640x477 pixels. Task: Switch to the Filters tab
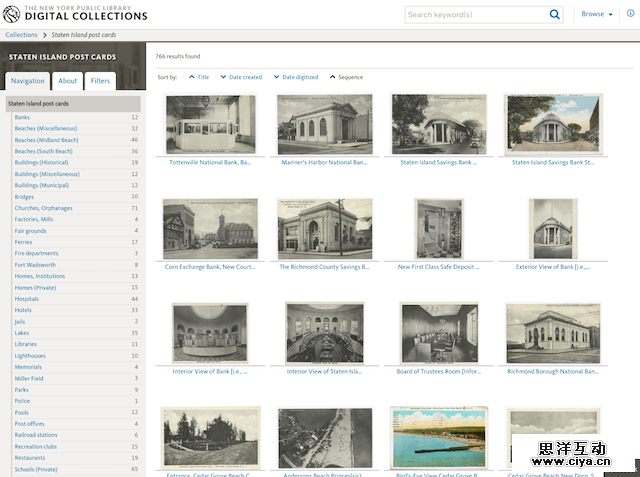[x=100, y=81]
